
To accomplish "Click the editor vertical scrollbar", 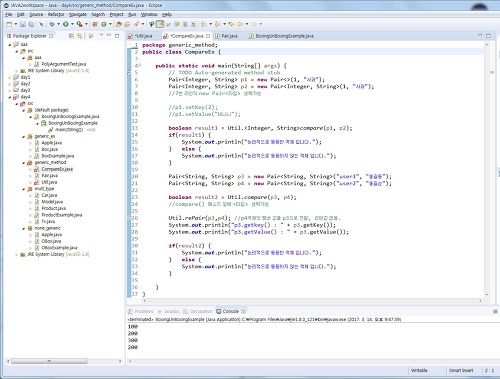I will (x=487, y=169).
